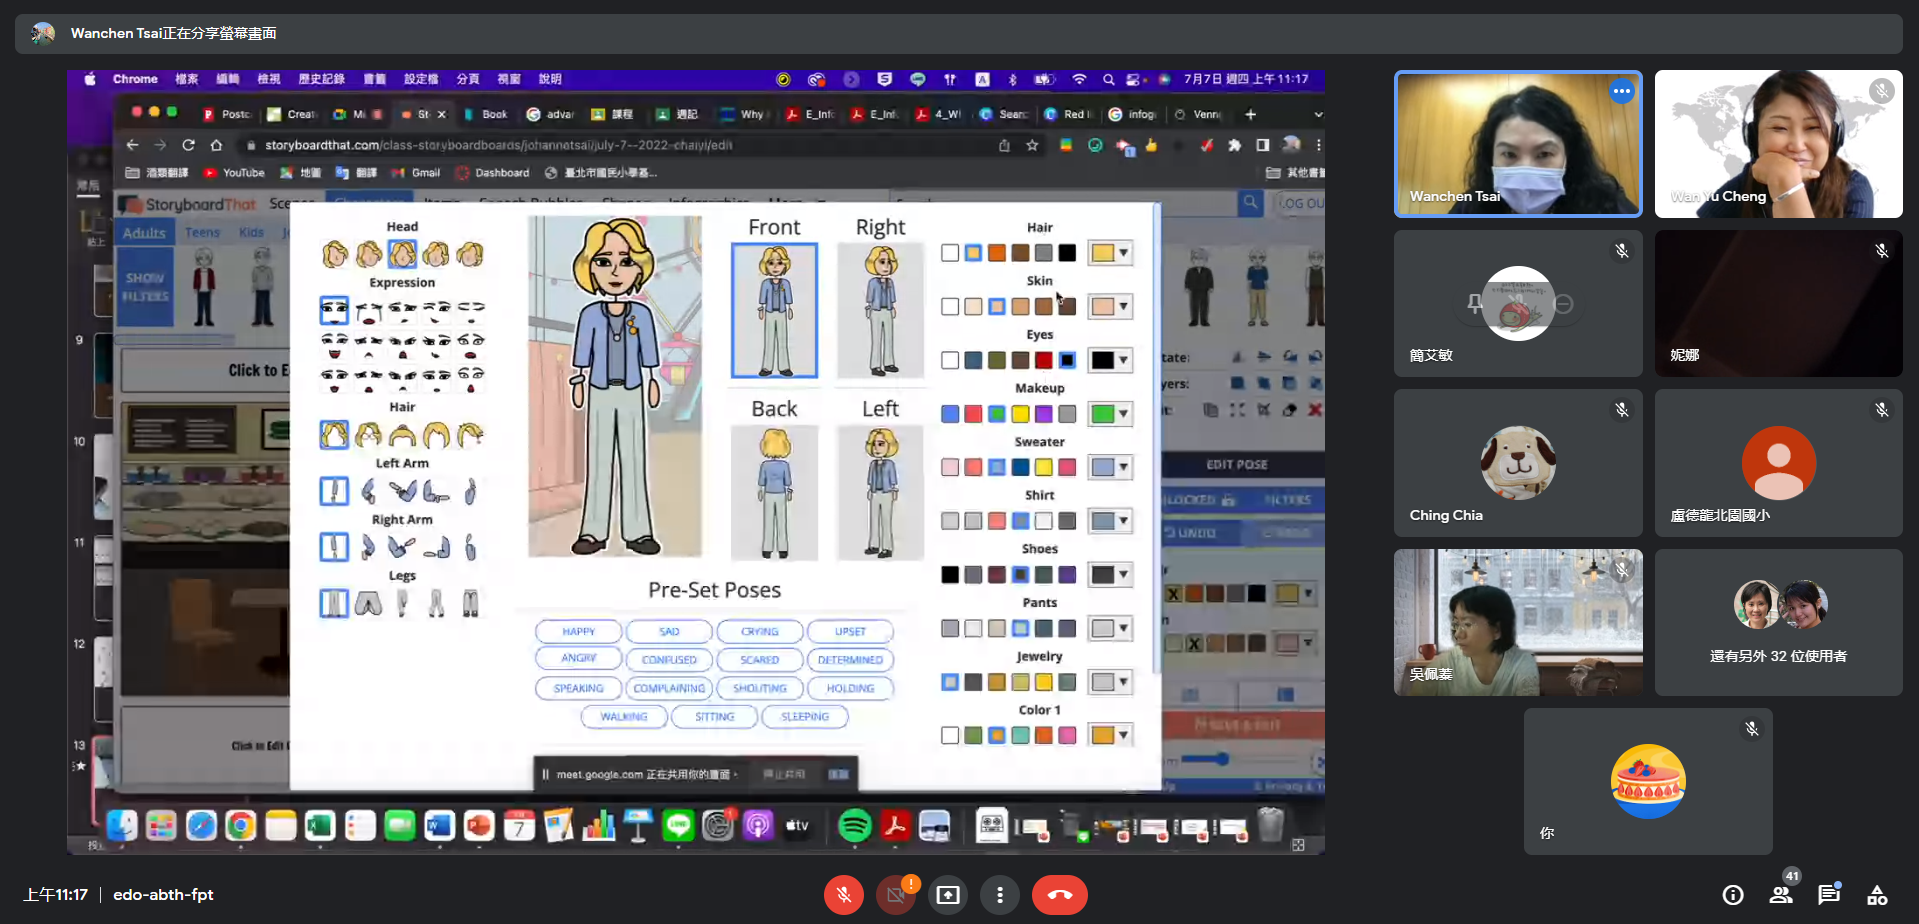1919x924 pixels.
Task: Open the Chrome menu in Mac menu bar
Action: (x=135, y=79)
